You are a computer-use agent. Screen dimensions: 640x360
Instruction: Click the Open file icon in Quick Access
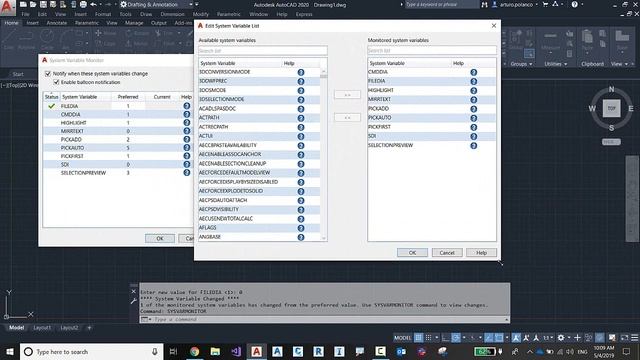tap(33, 4)
